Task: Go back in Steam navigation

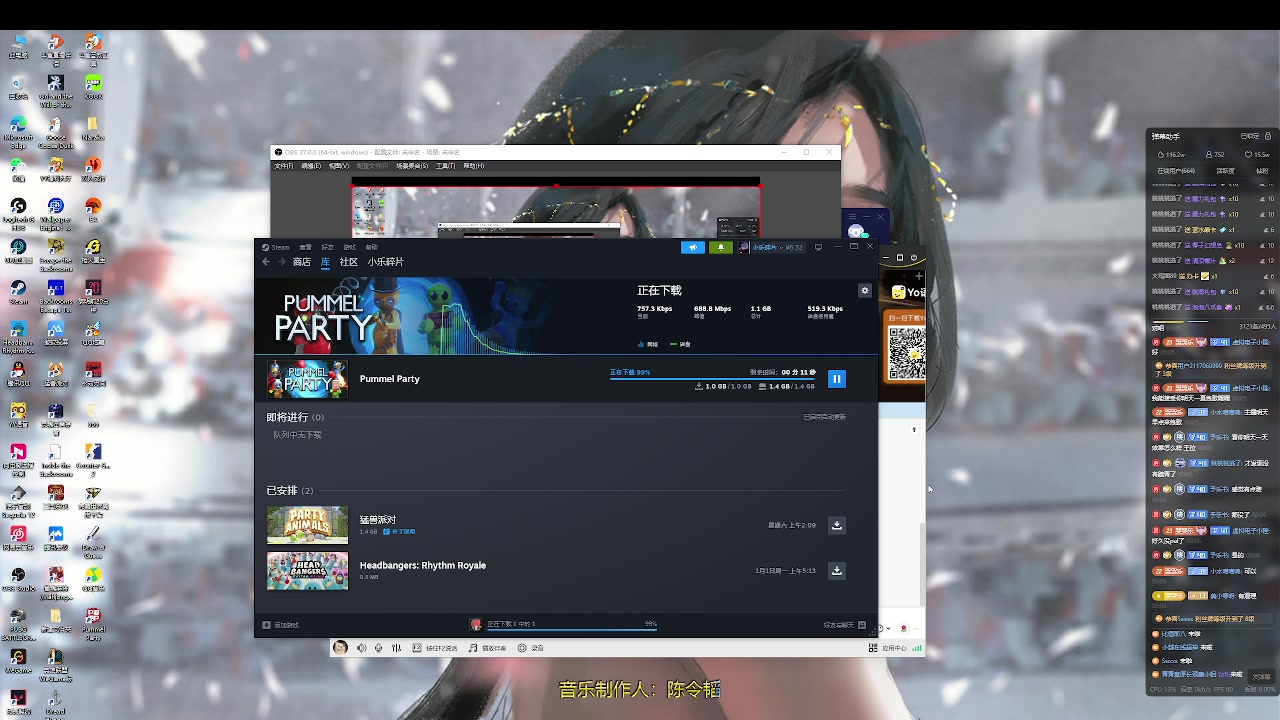Action: coord(266,262)
